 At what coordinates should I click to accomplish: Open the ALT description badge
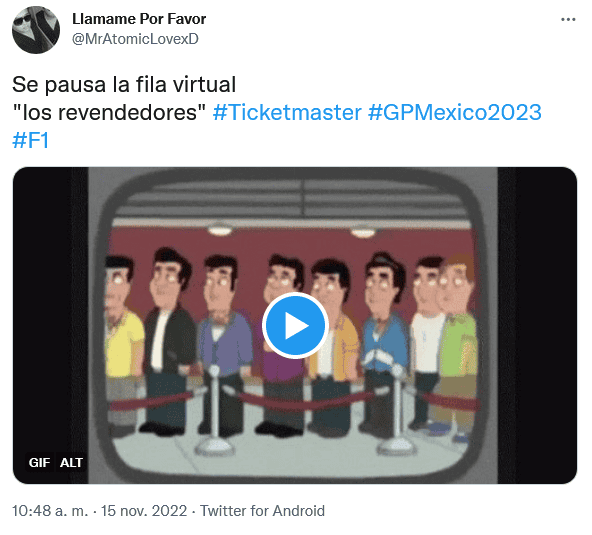click(x=71, y=463)
